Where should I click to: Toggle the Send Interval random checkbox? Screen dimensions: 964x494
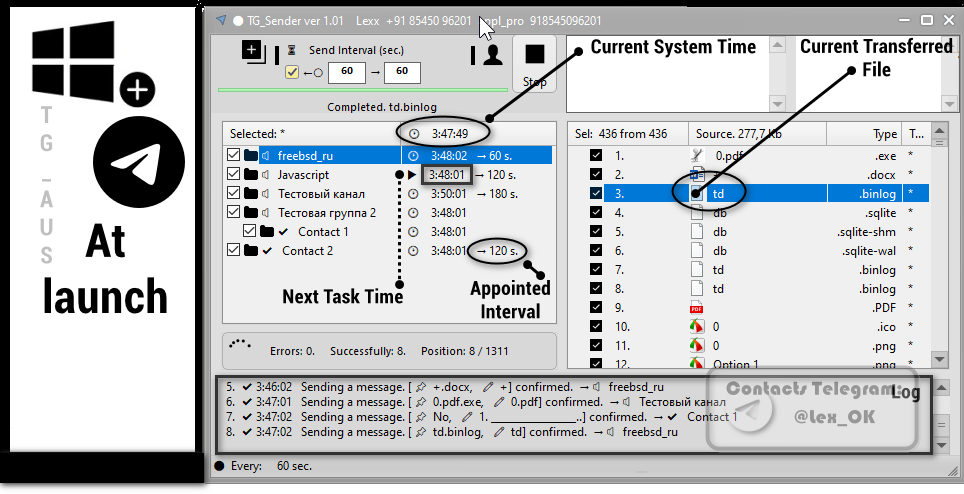(x=292, y=73)
